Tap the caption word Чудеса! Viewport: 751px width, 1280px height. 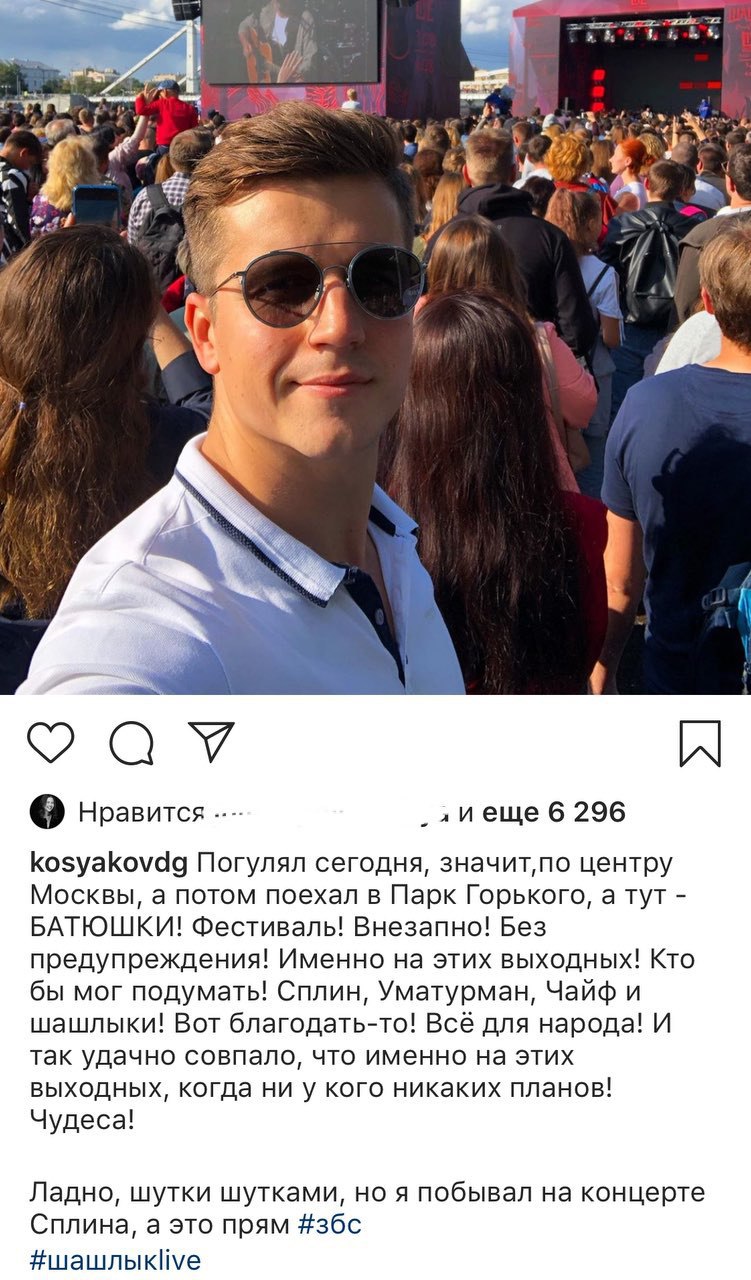pos(81,1122)
